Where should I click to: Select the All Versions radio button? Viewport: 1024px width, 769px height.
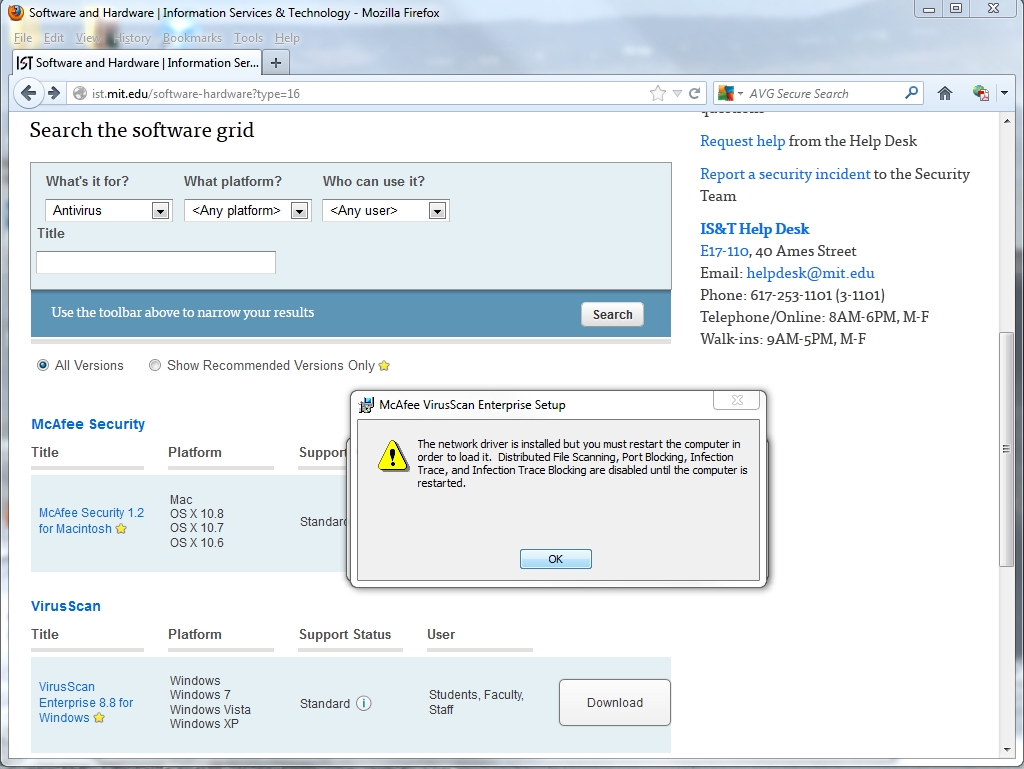(43, 365)
